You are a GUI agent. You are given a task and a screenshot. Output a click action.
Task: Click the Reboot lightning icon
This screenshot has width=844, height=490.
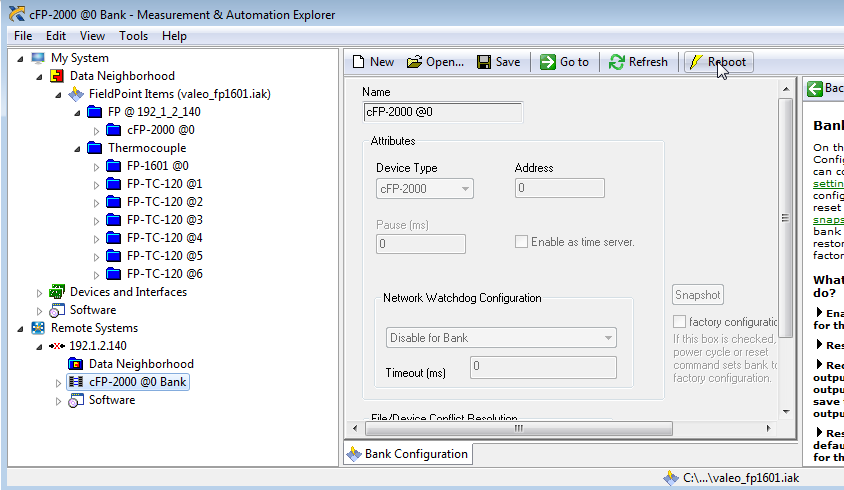click(x=695, y=62)
